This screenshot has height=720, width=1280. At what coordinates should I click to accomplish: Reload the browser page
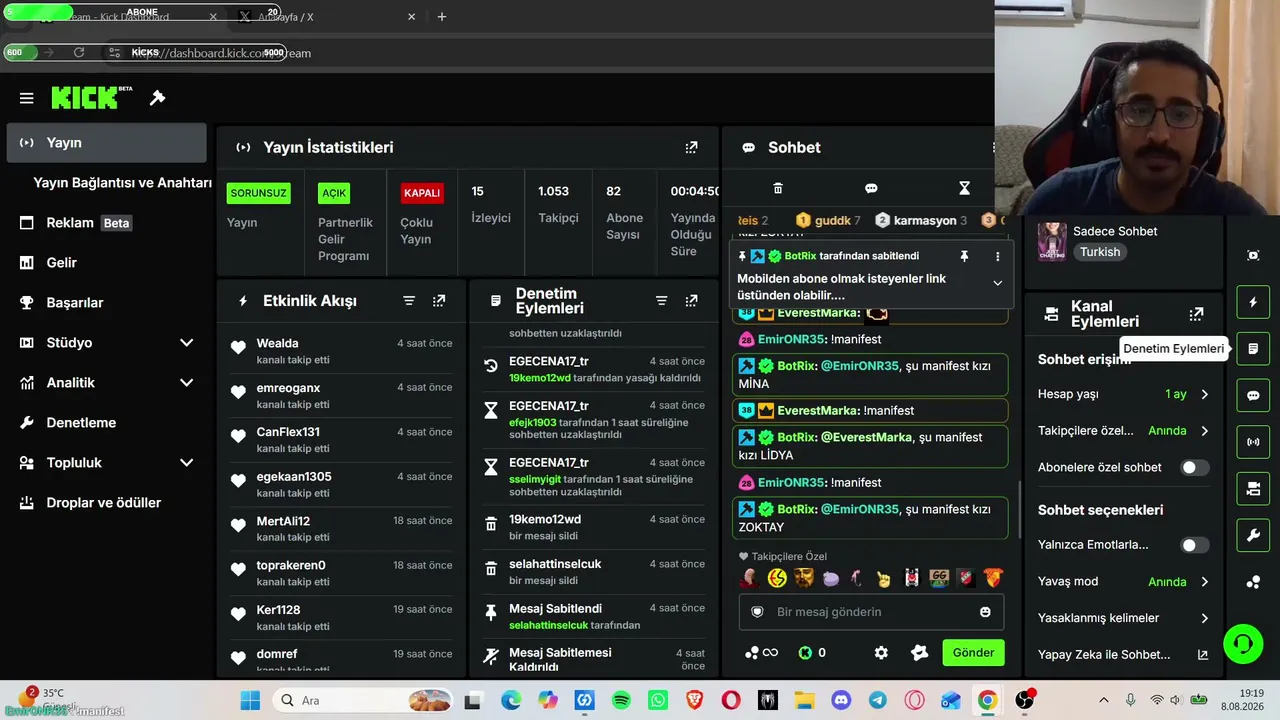pyautogui.click(x=79, y=53)
